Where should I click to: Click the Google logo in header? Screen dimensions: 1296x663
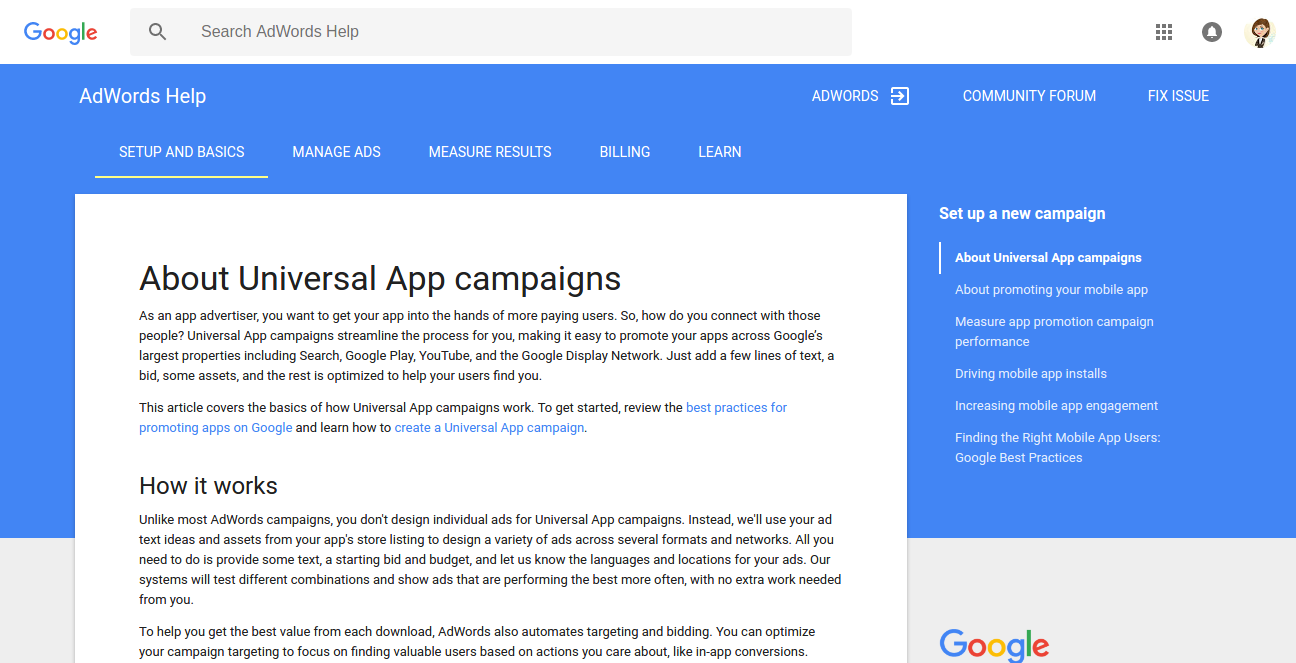(x=61, y=32)
